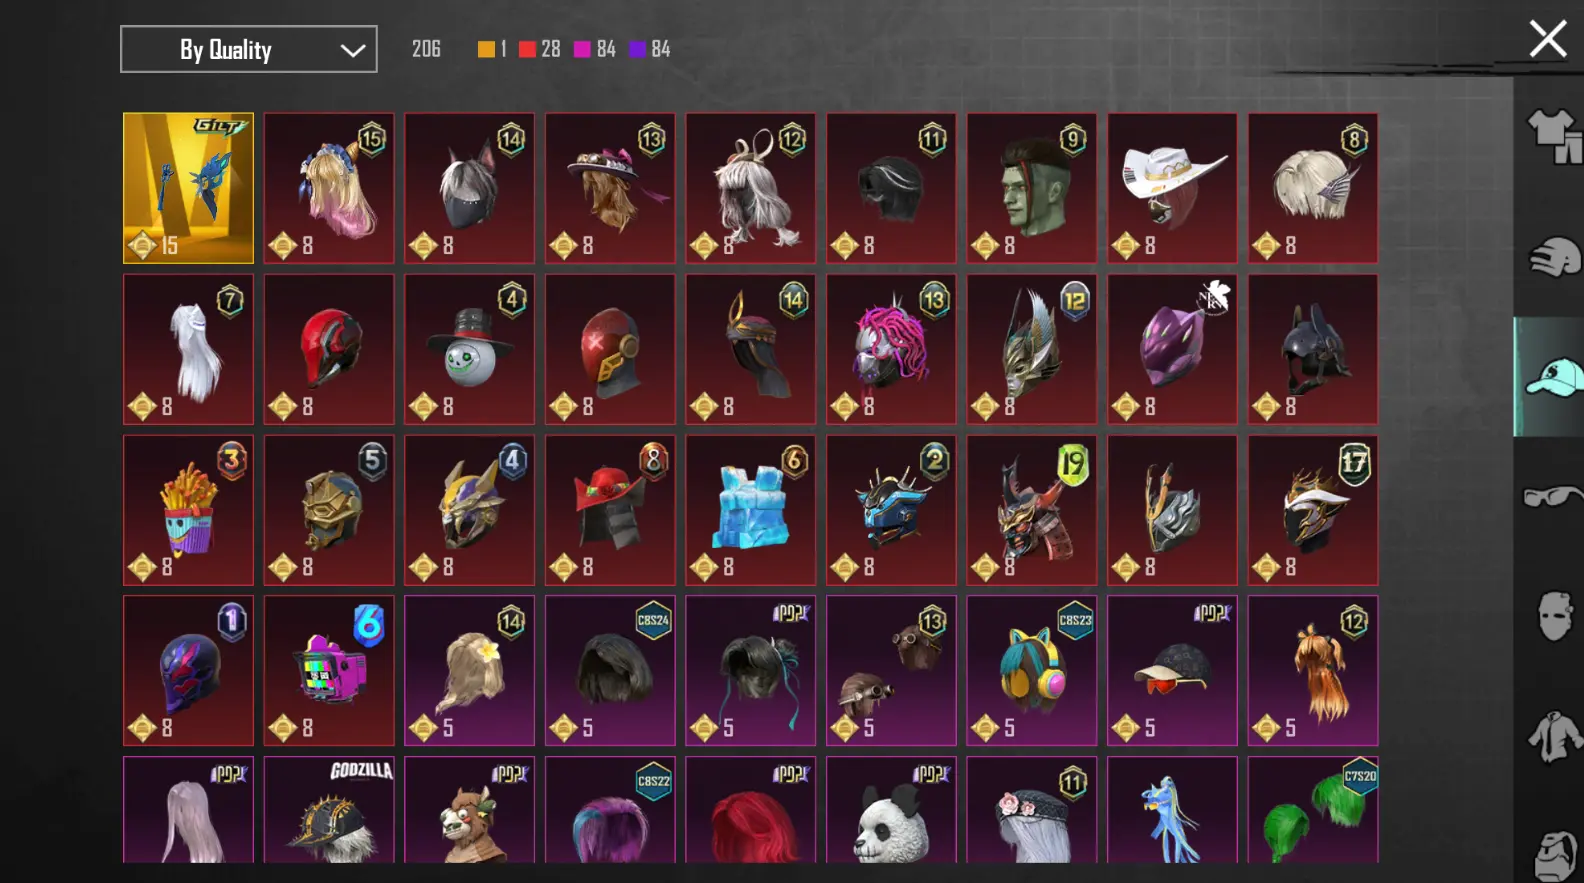Close the inventory with the X
Image resolution: width=1584 pixels, height=883 pixels.
(x=1548, y=39)
